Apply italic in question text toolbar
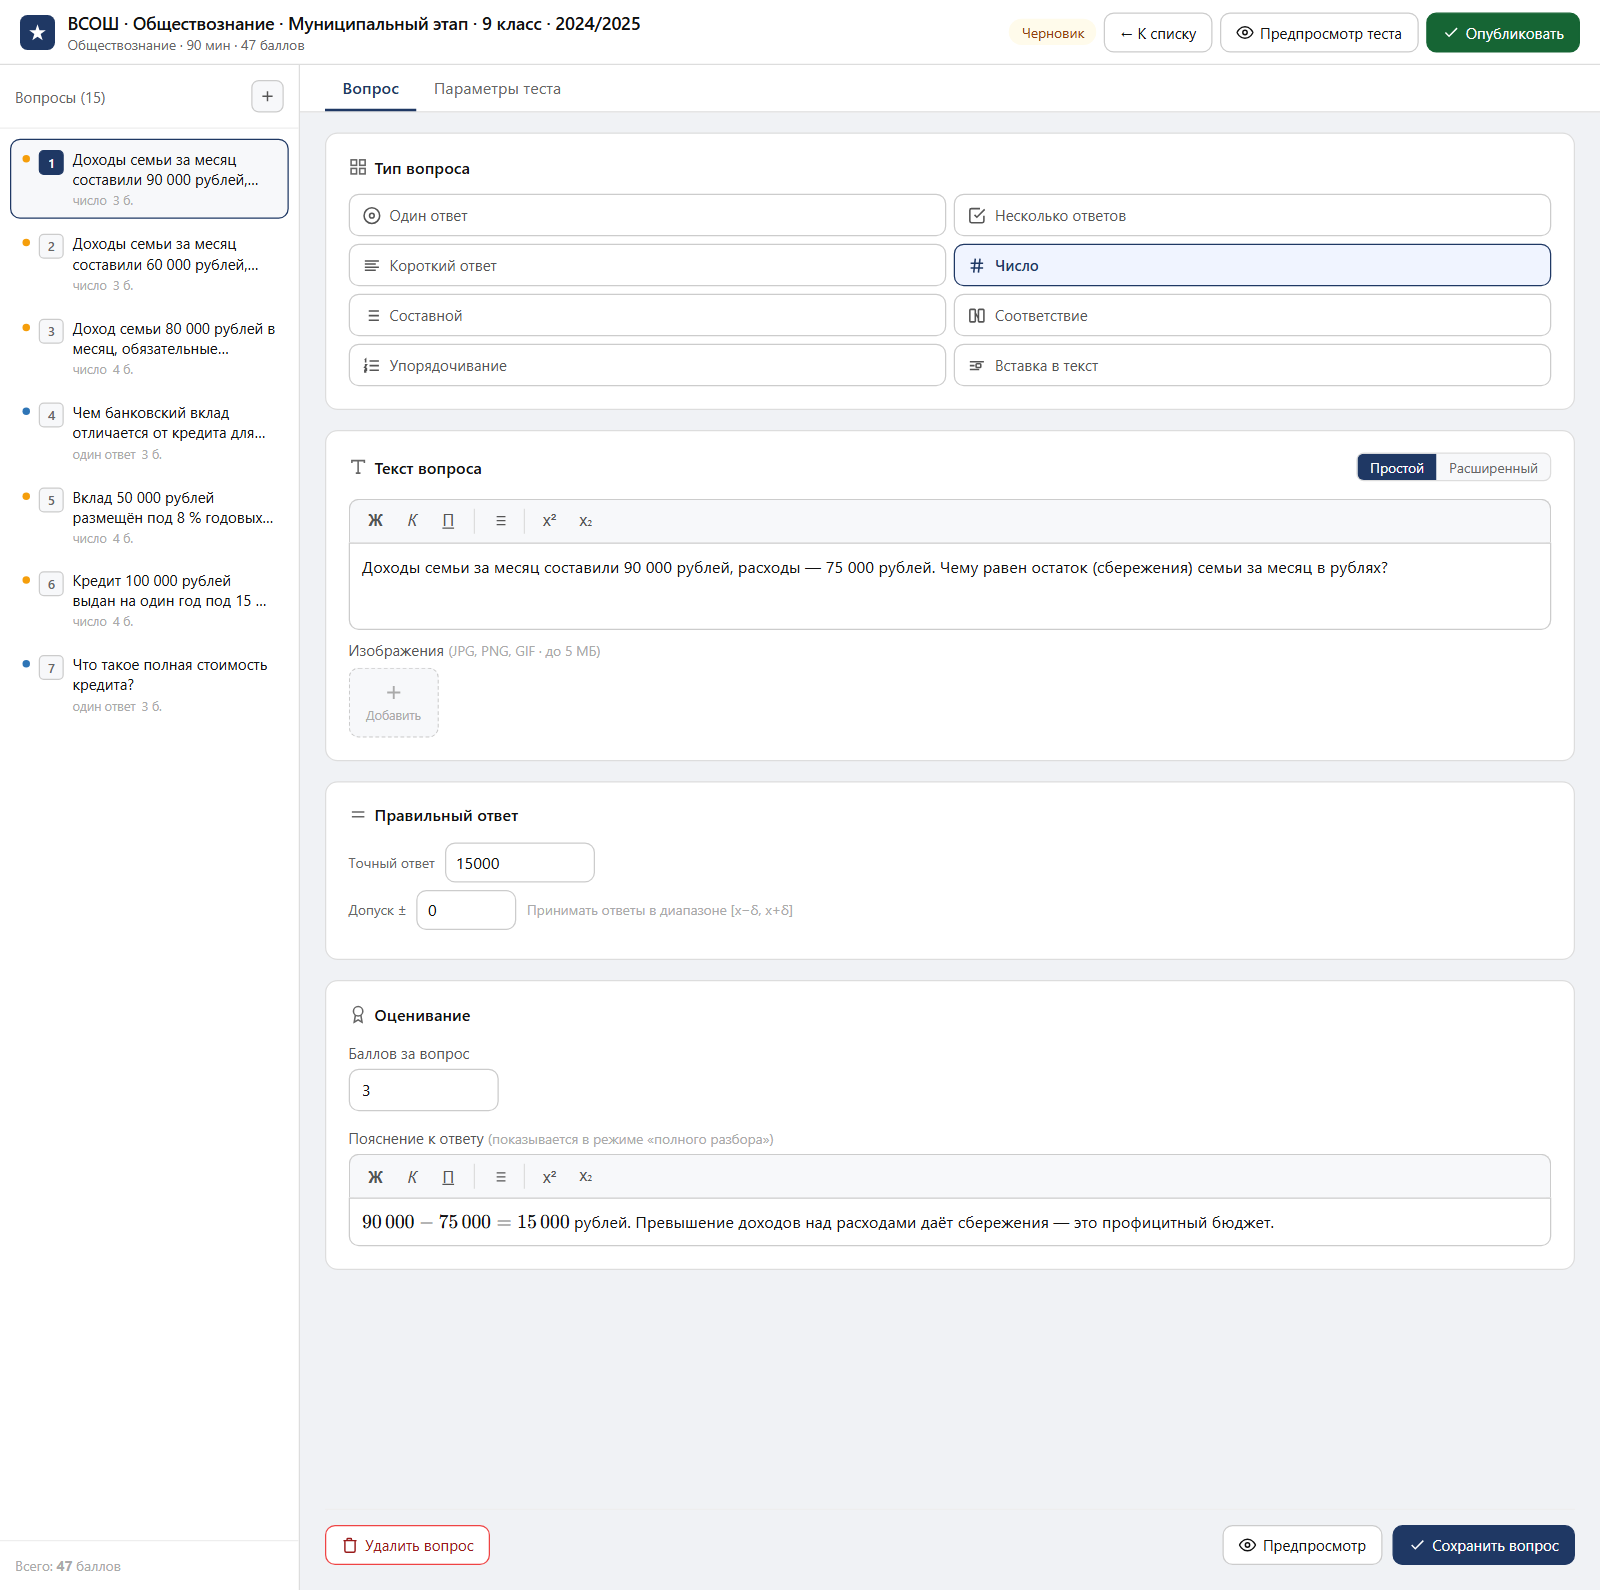The height and width of the screenshot is (1590, 1600). 412,521
